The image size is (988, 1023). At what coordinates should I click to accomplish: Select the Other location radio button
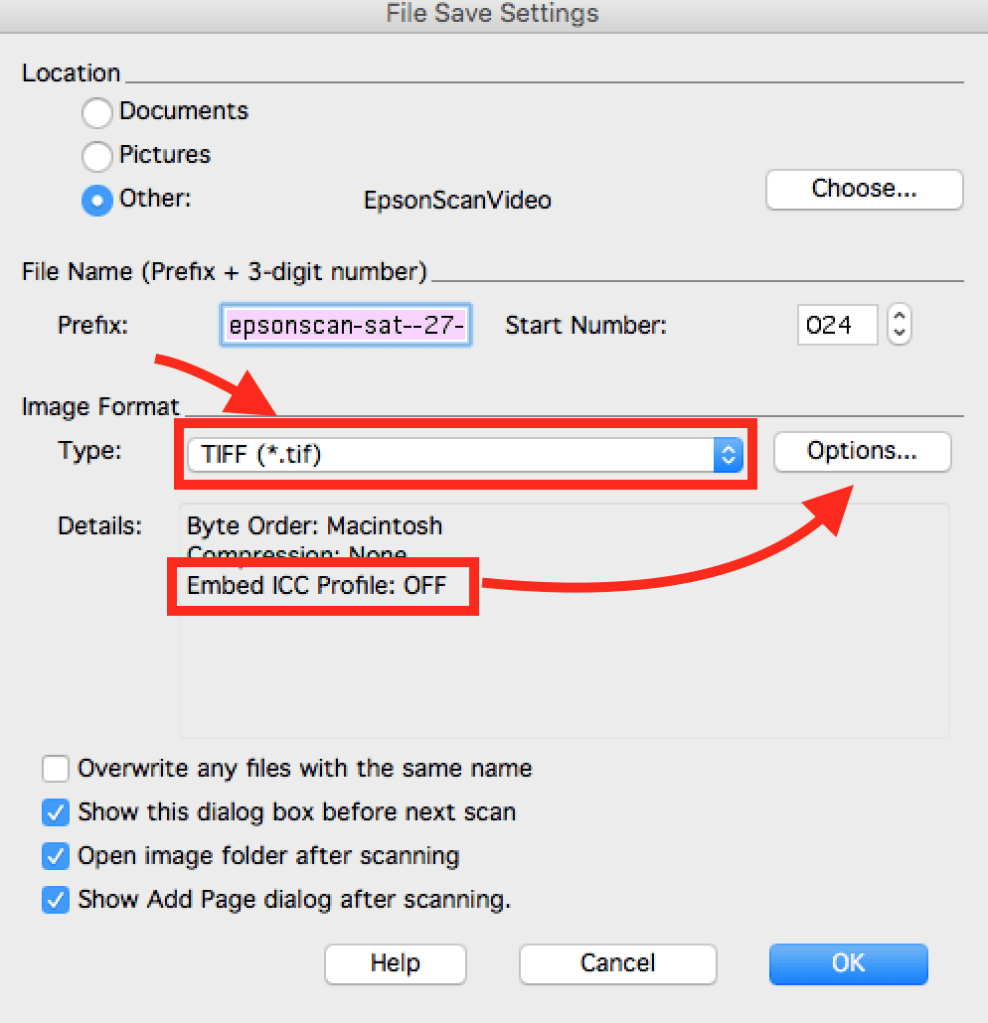tap(97, 200)
